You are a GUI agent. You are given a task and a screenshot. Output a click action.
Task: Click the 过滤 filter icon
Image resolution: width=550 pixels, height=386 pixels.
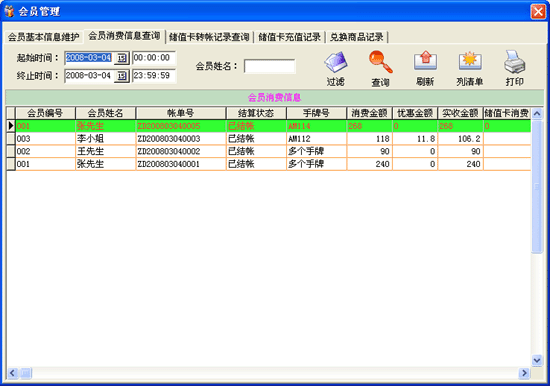point(336,62)
